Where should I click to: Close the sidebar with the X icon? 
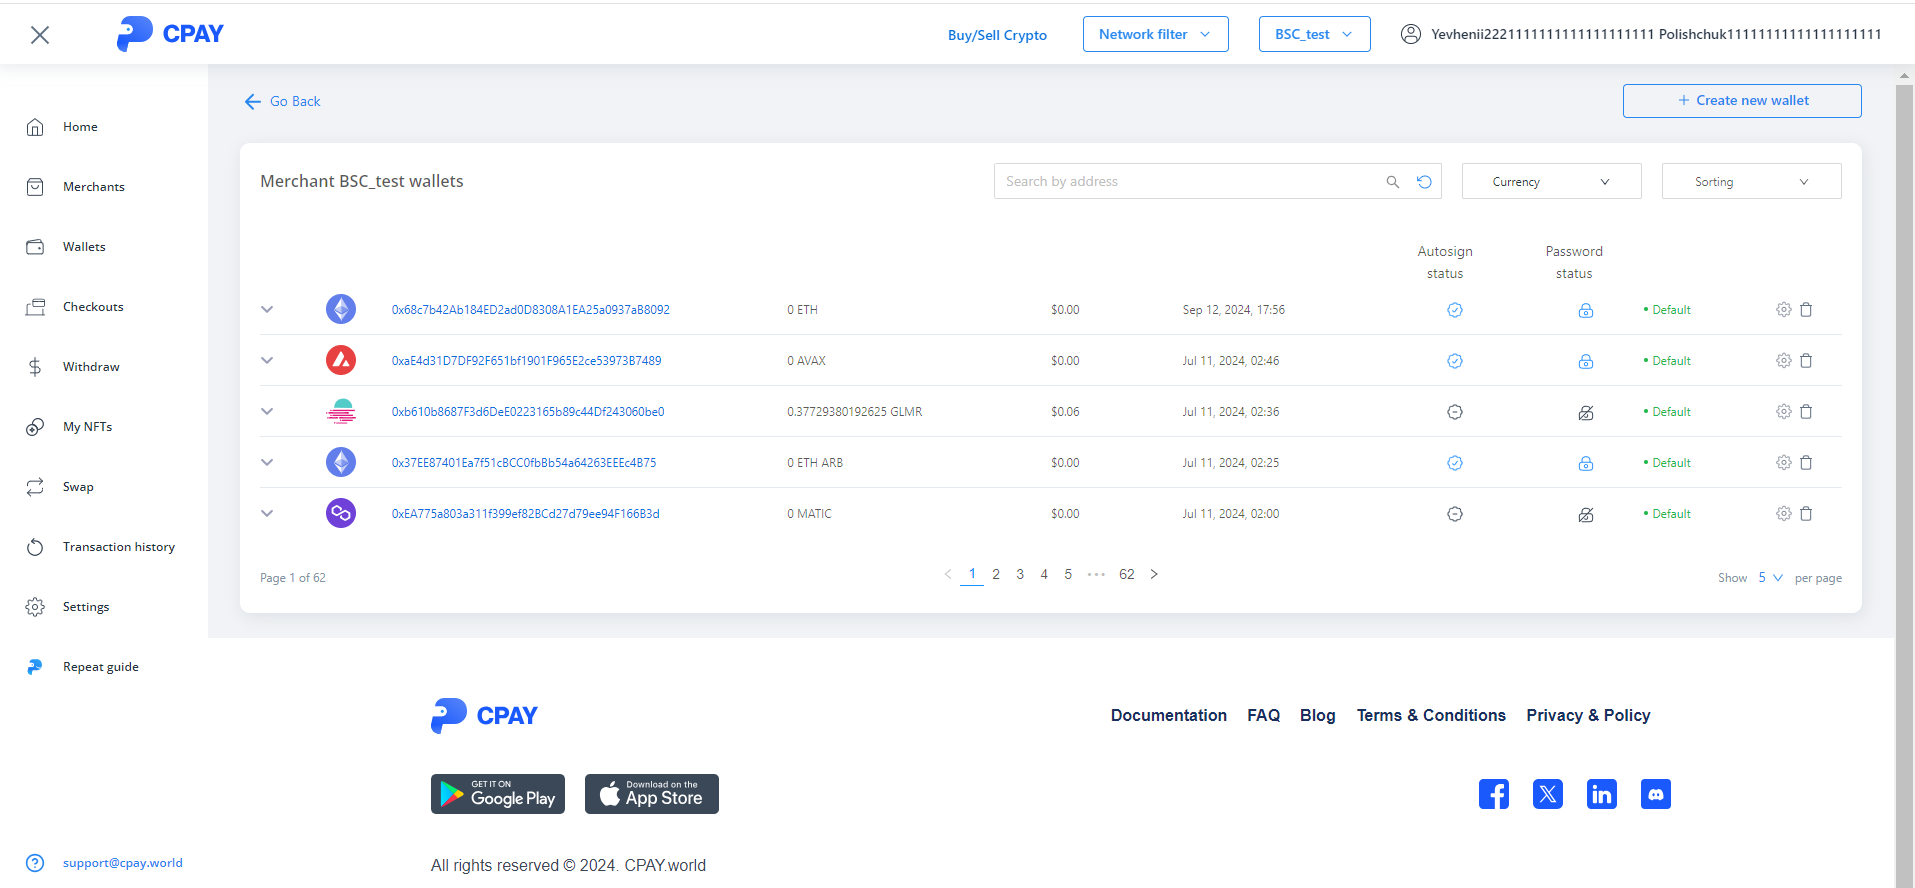[40, 35]
